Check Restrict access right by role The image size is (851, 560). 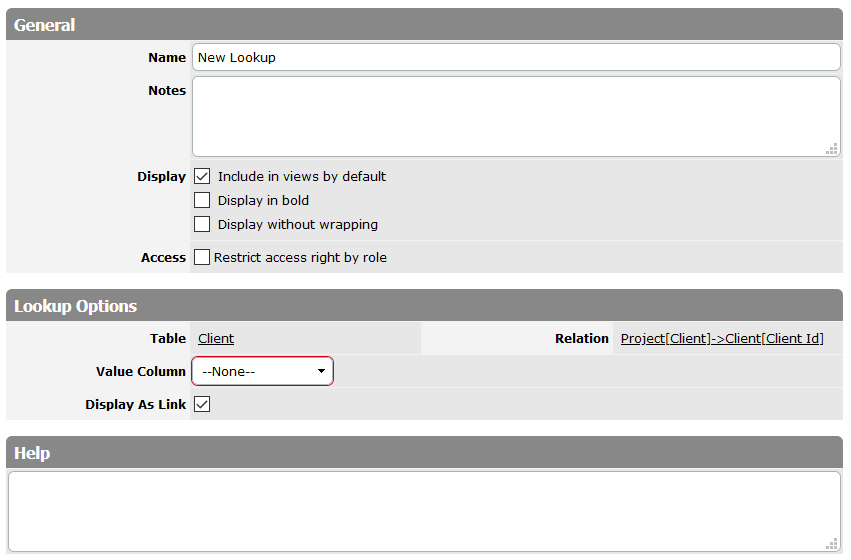point(202,257)
